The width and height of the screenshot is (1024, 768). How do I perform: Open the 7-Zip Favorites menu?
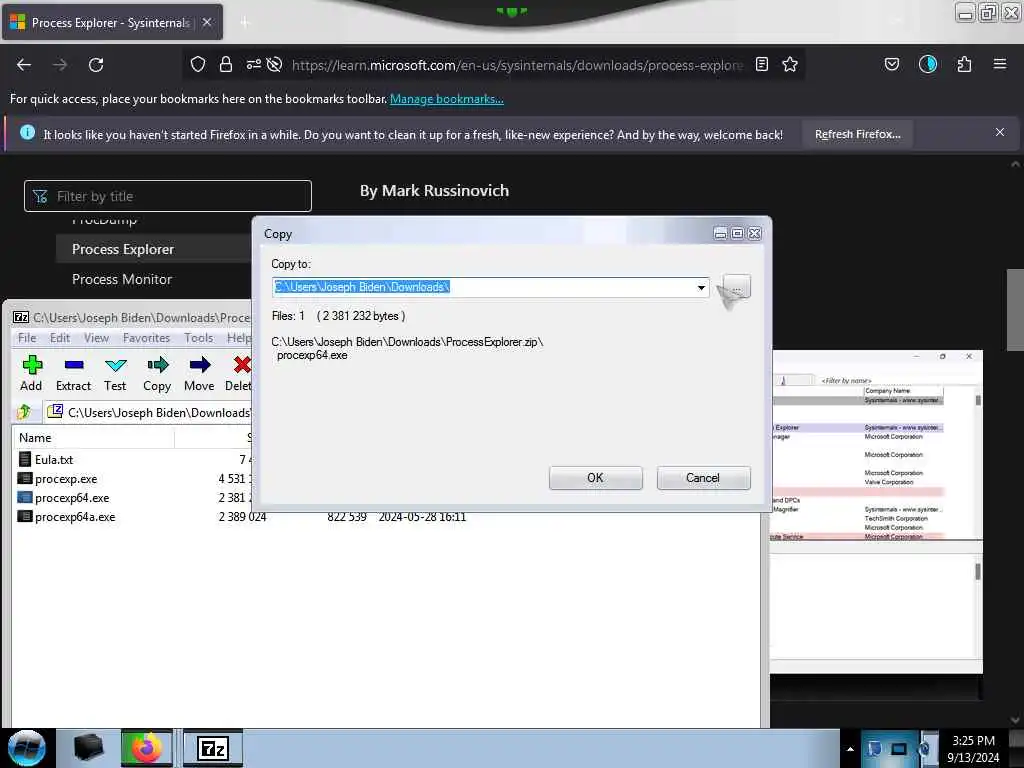coord(146,338)
